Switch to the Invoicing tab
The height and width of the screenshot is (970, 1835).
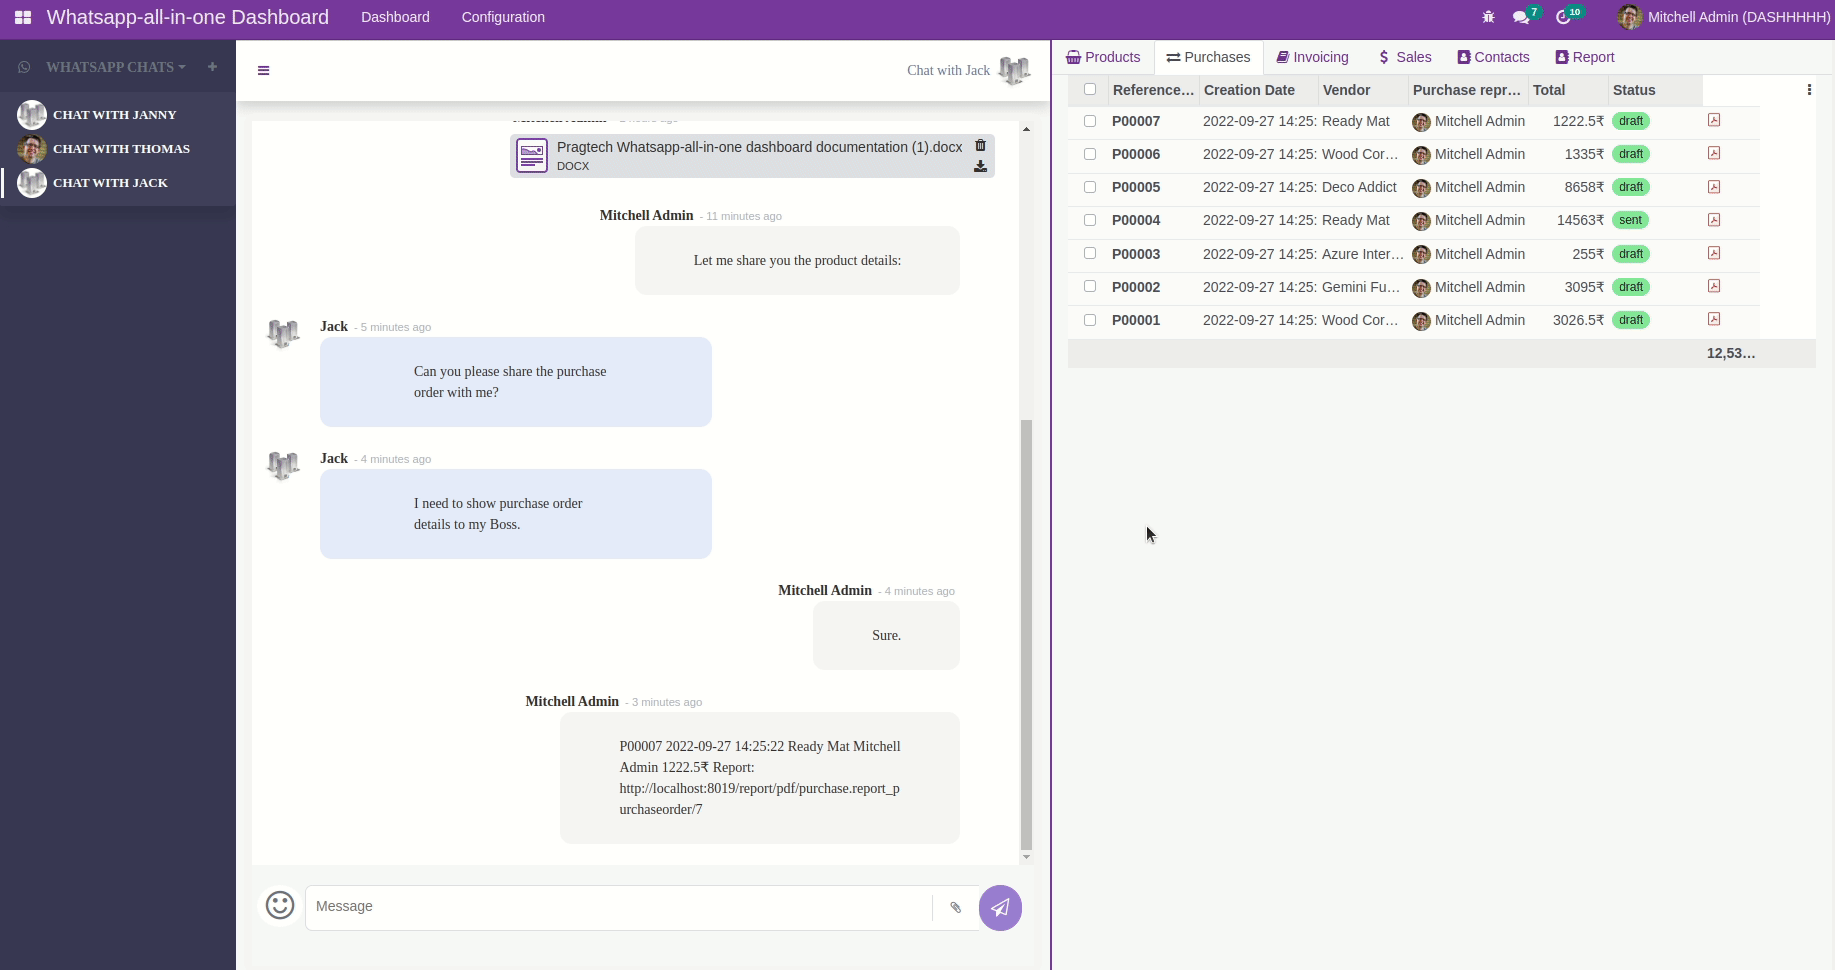point(1312,57)
